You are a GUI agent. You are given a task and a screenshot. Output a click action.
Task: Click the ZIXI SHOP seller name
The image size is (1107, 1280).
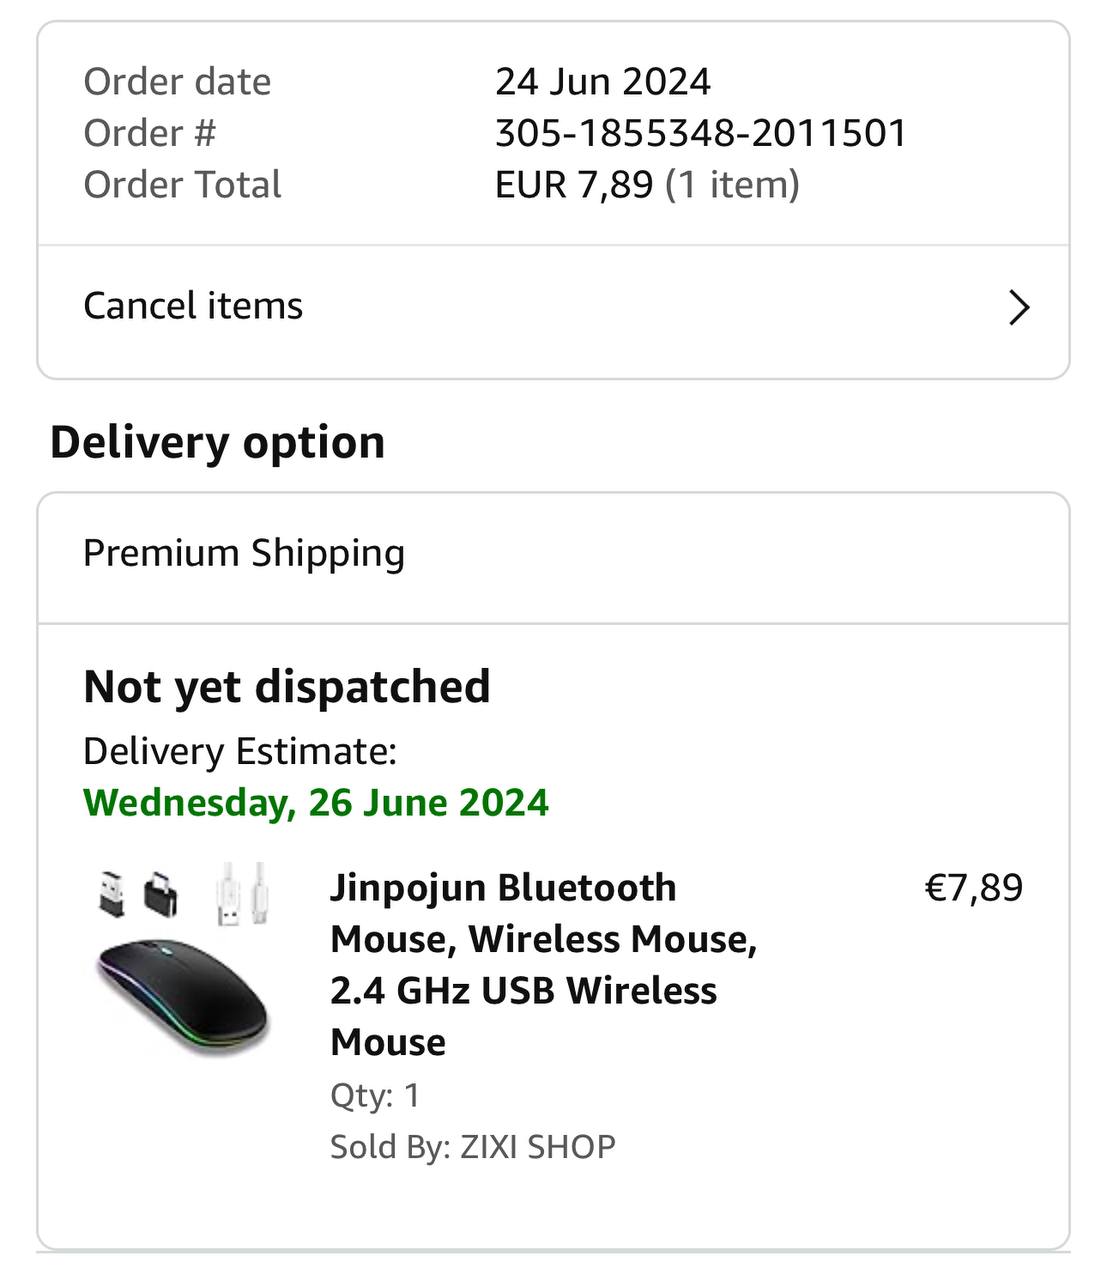(537, 1146)
